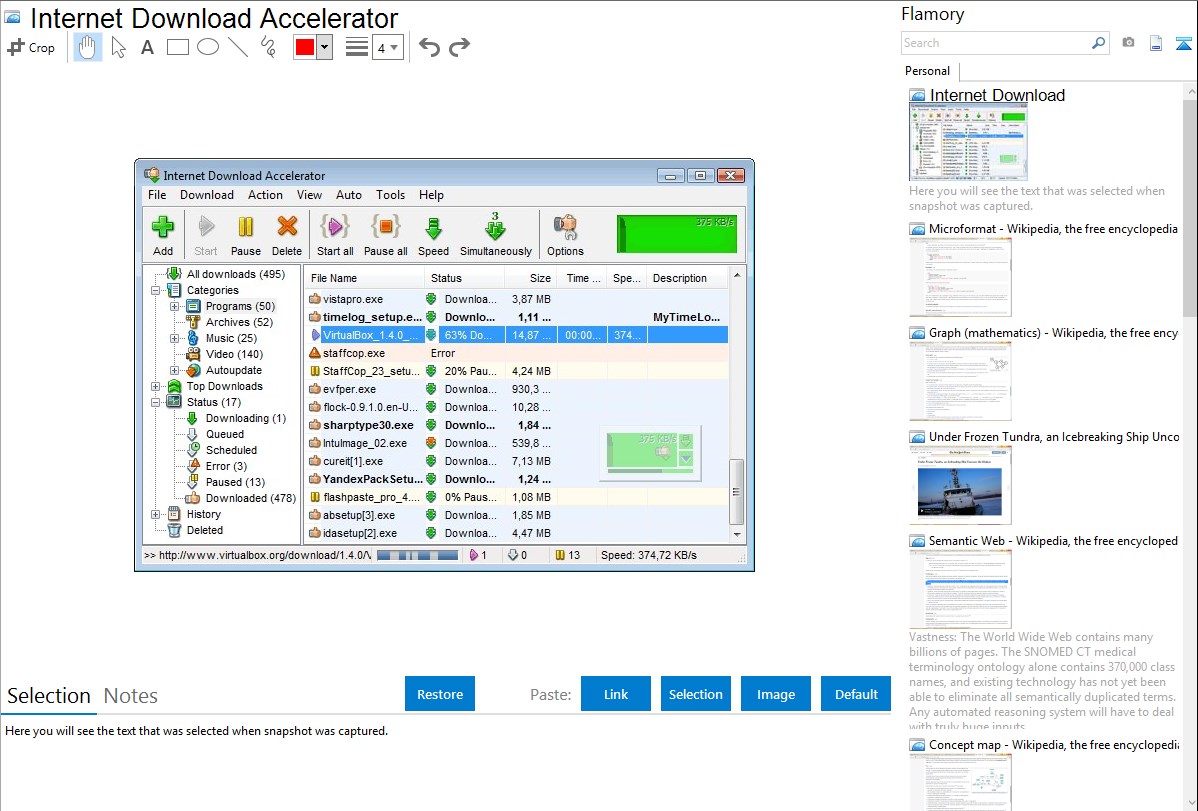Screen dimensions: 1198x811
Task: Open the line width dropdown showing 4
Action: [x=387, y=47]
